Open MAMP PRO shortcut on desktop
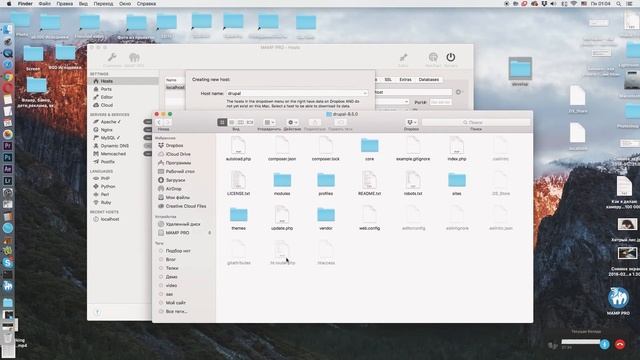Viewport: 640px width, 360px height. [x=618, y=298]
